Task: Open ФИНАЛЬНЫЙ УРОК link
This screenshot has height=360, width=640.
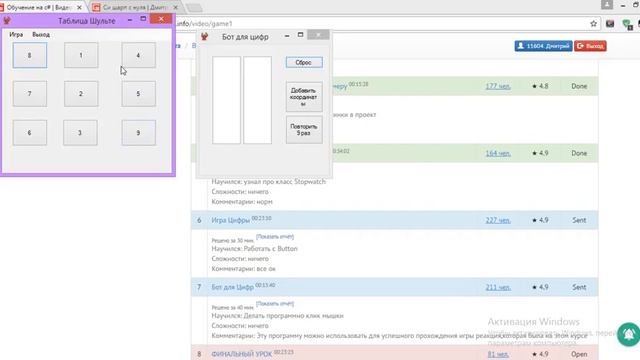Action: pos(241,354)
